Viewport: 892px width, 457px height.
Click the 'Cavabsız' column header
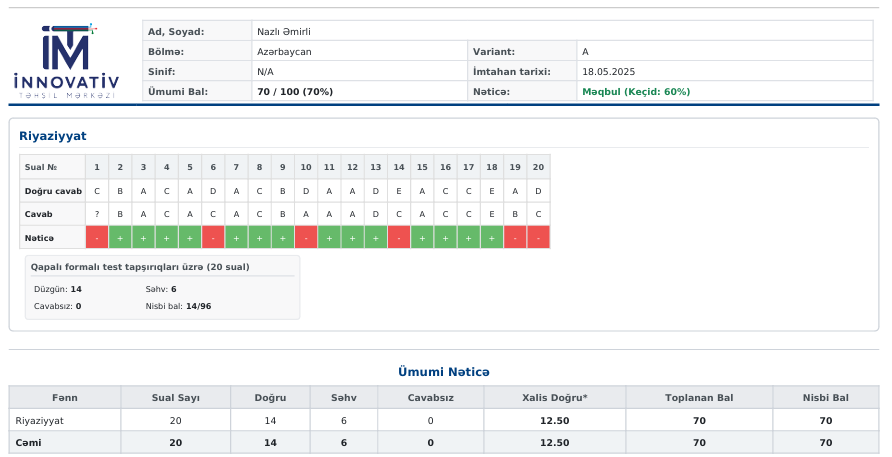431,398
